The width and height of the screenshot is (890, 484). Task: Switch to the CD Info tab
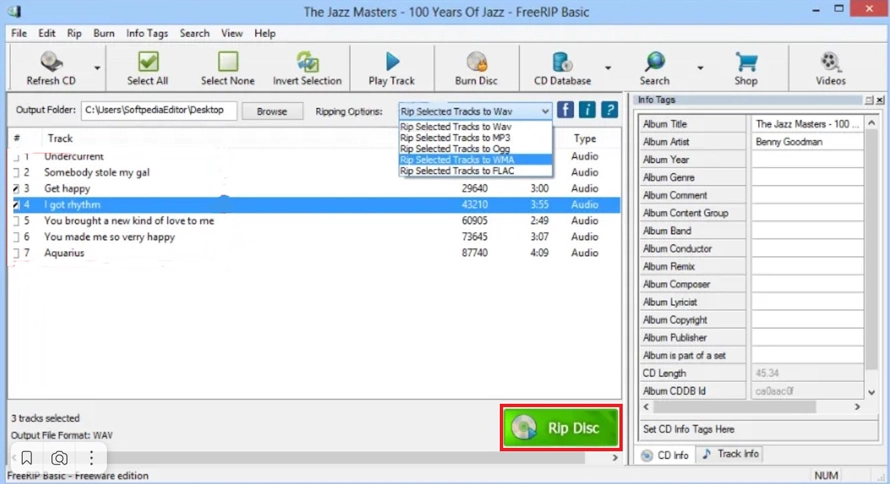[x=665, y=455]
